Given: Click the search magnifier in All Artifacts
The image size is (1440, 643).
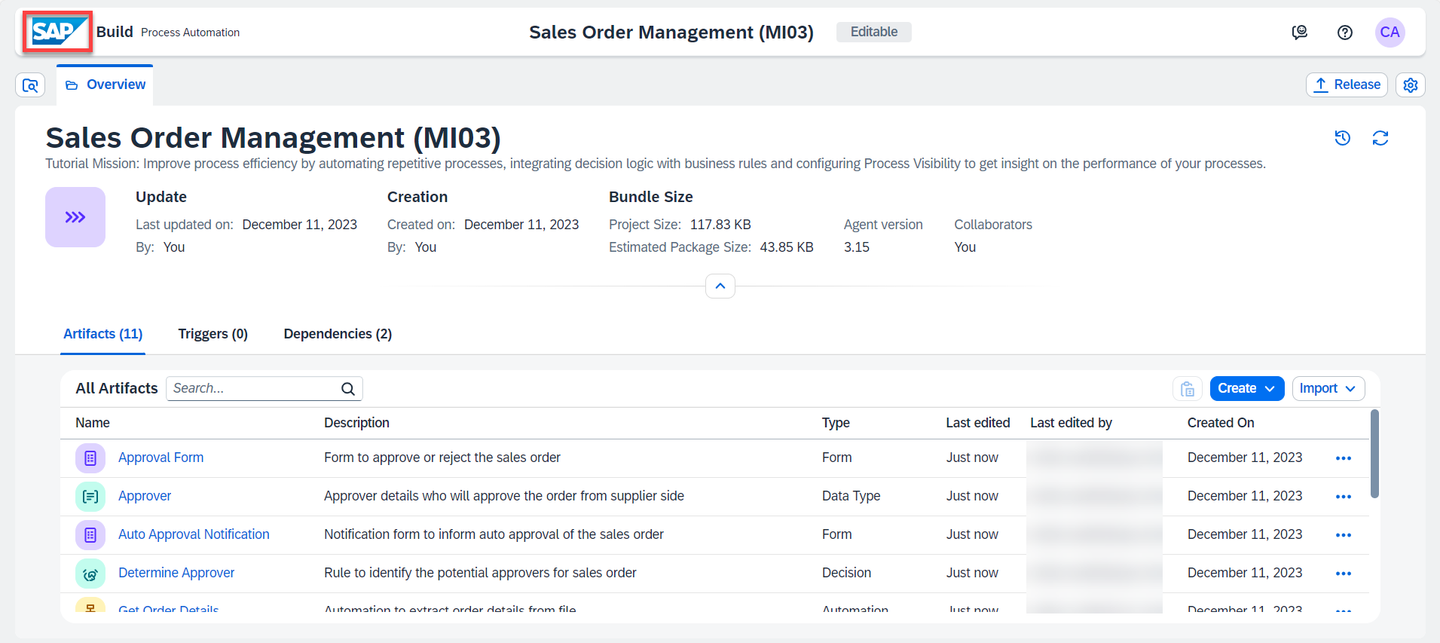Looking at the screenshot, I should coord(348,389).
